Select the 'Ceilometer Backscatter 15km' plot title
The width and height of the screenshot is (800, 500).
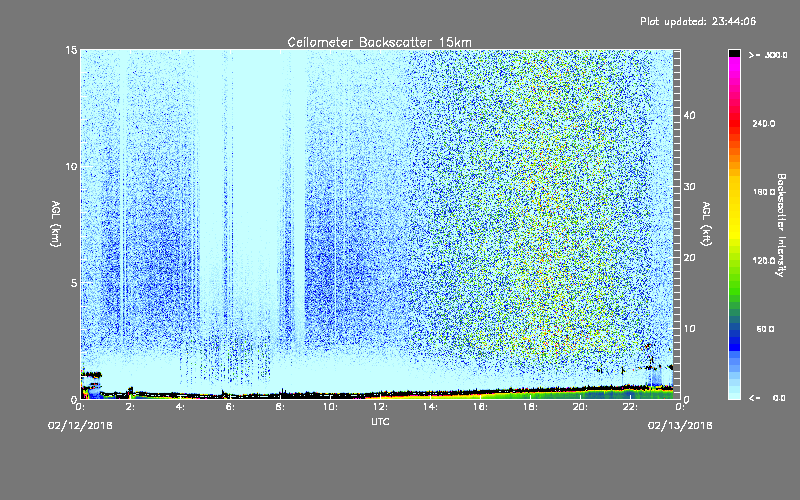[380, 42]
